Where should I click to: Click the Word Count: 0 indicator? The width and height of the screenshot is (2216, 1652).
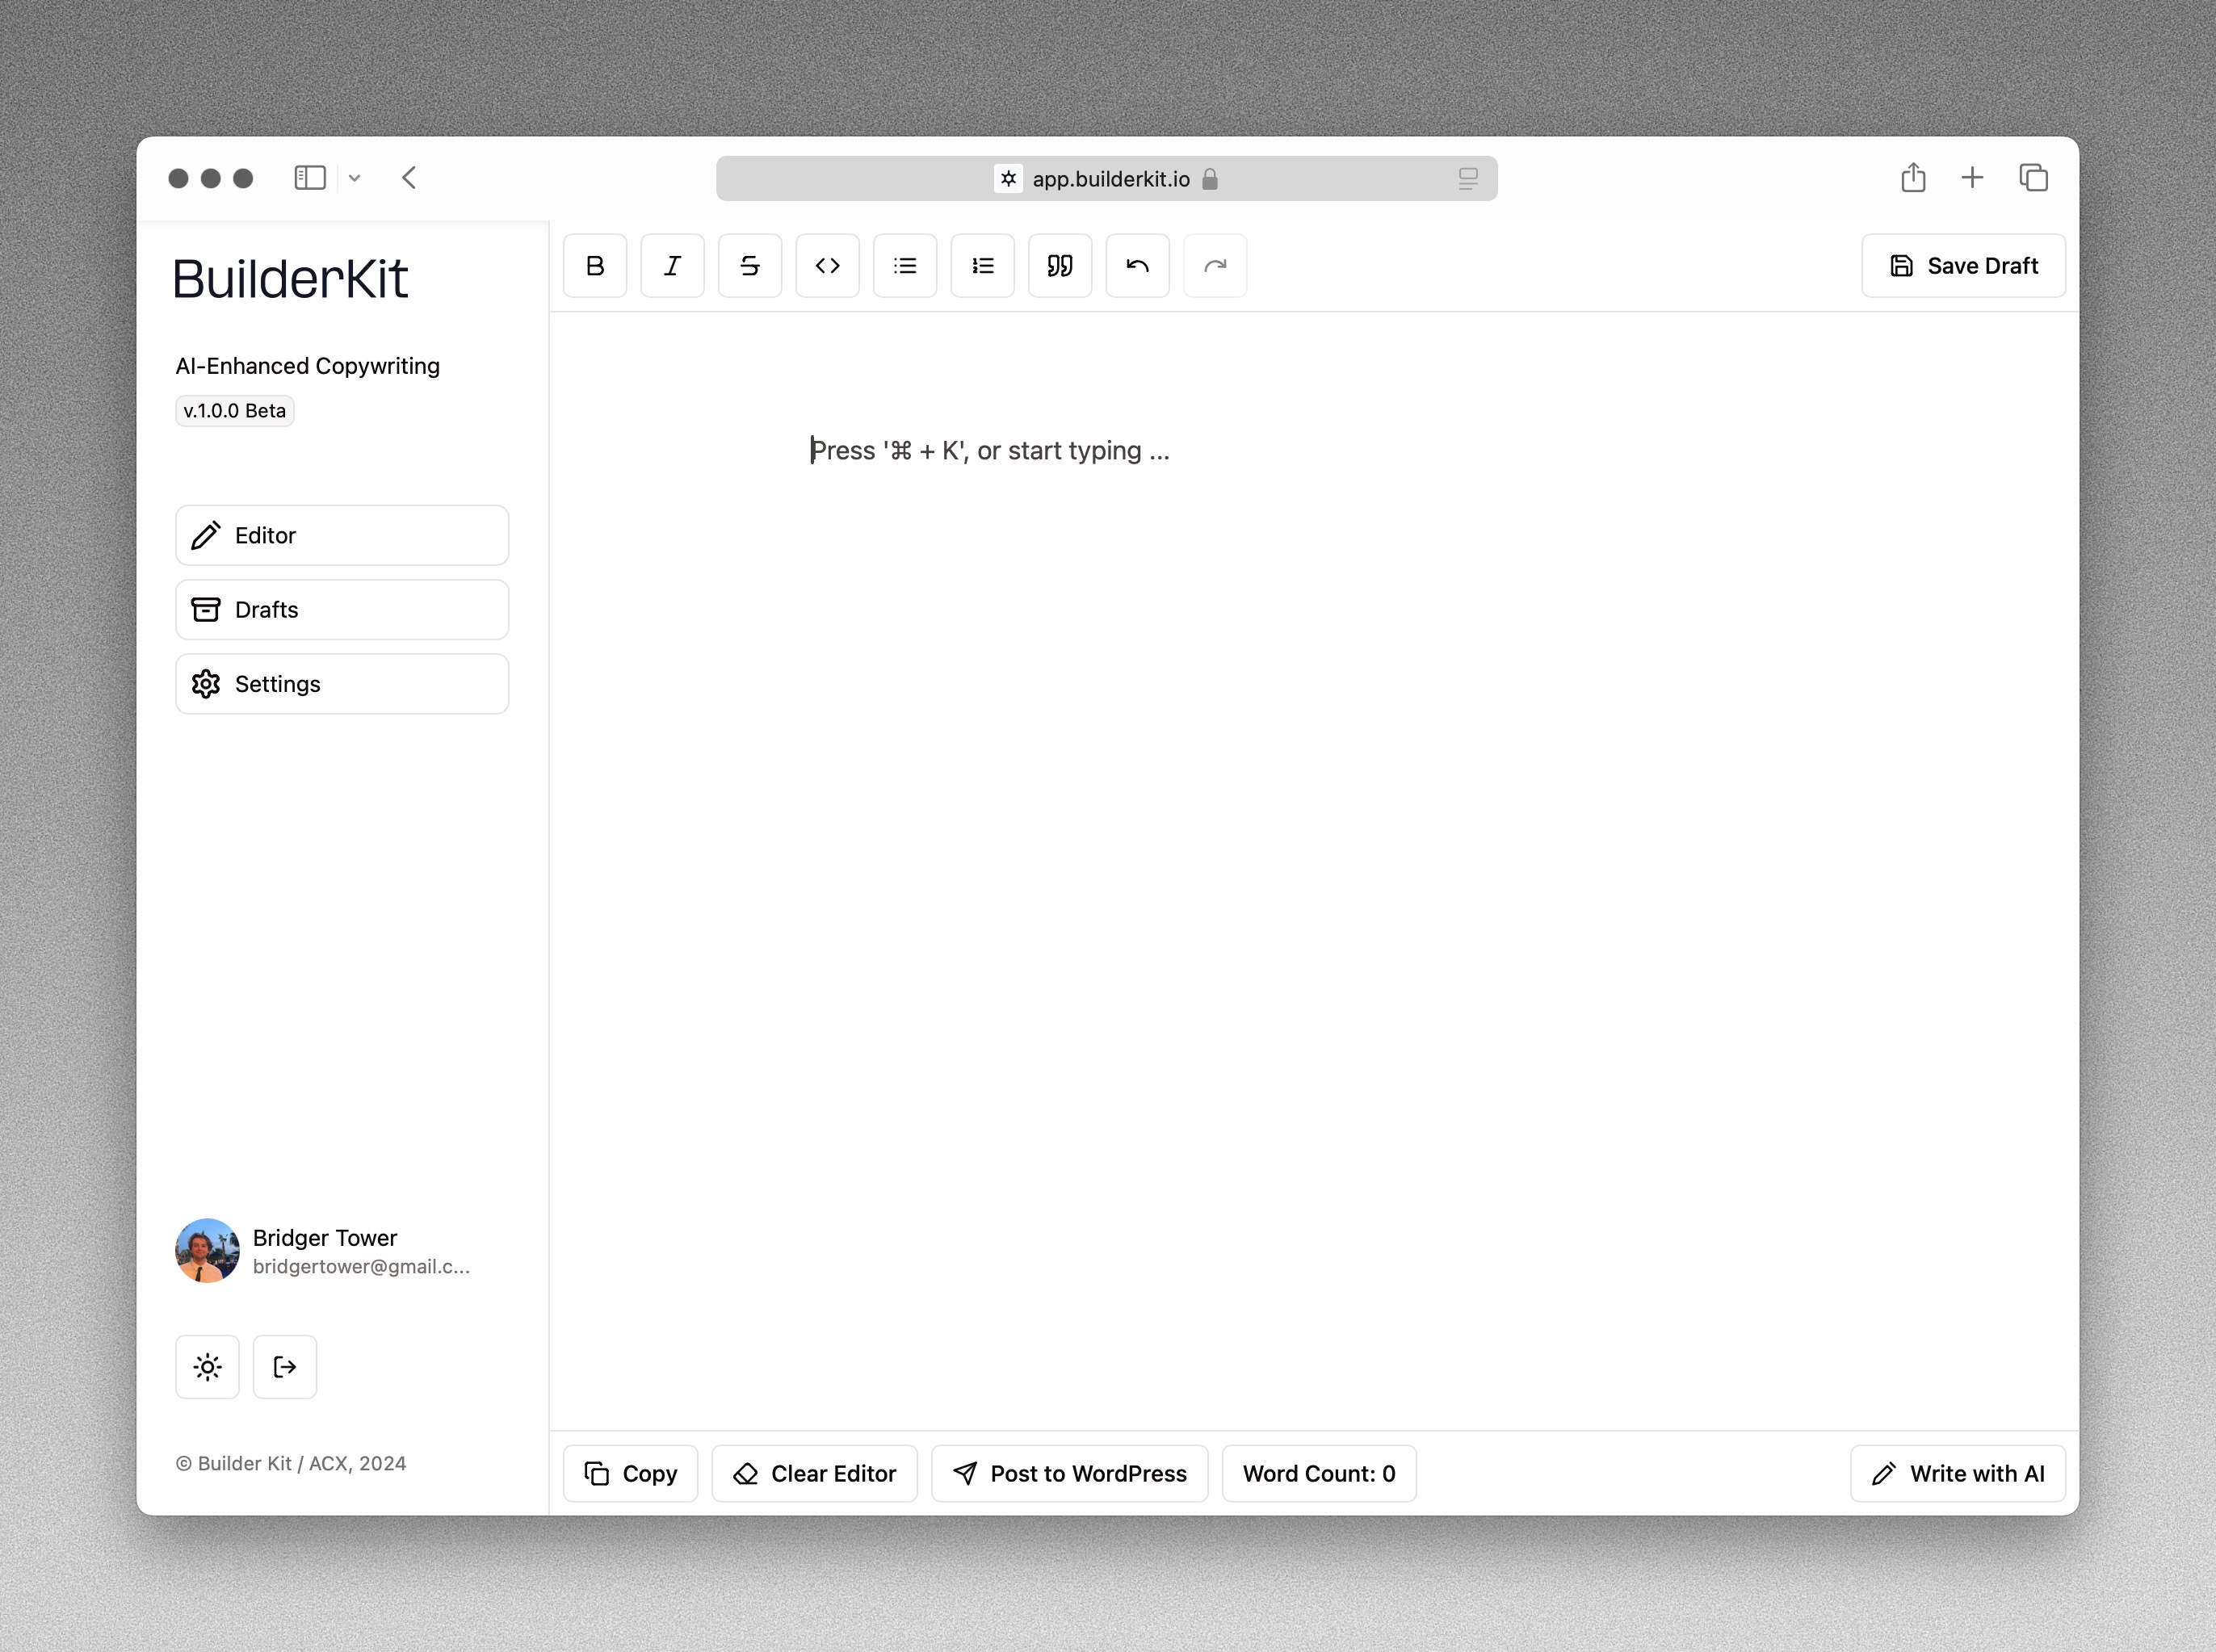(x=1319, y=1474)
